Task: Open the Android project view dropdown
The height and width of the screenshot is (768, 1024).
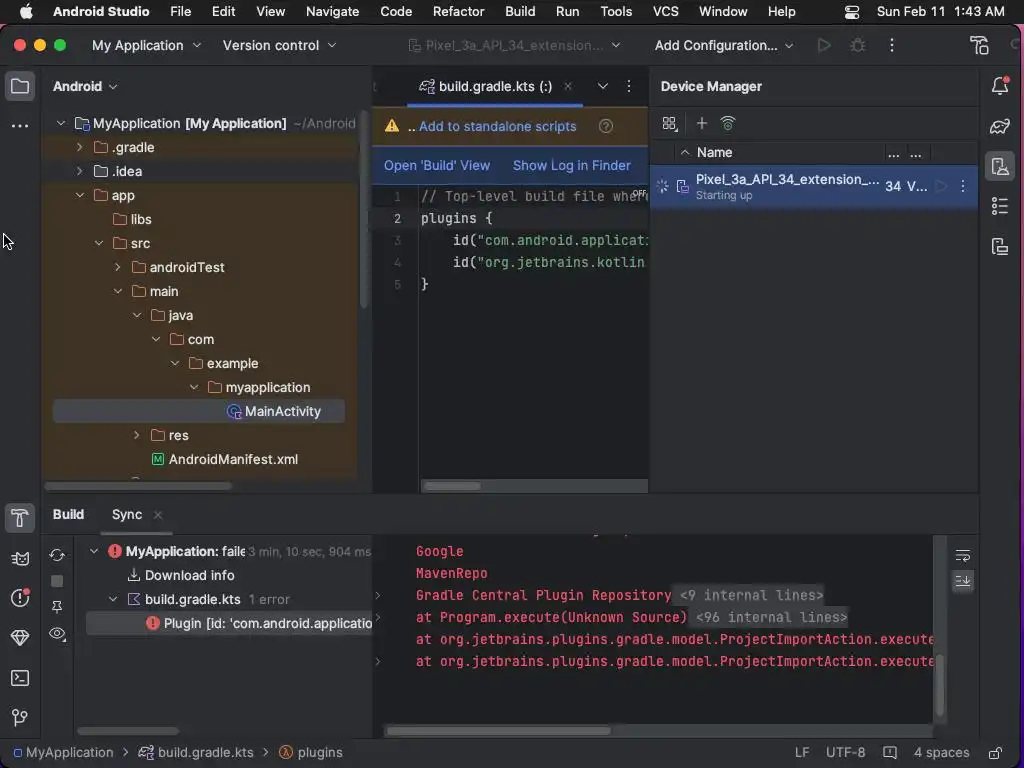Action: 85,86
